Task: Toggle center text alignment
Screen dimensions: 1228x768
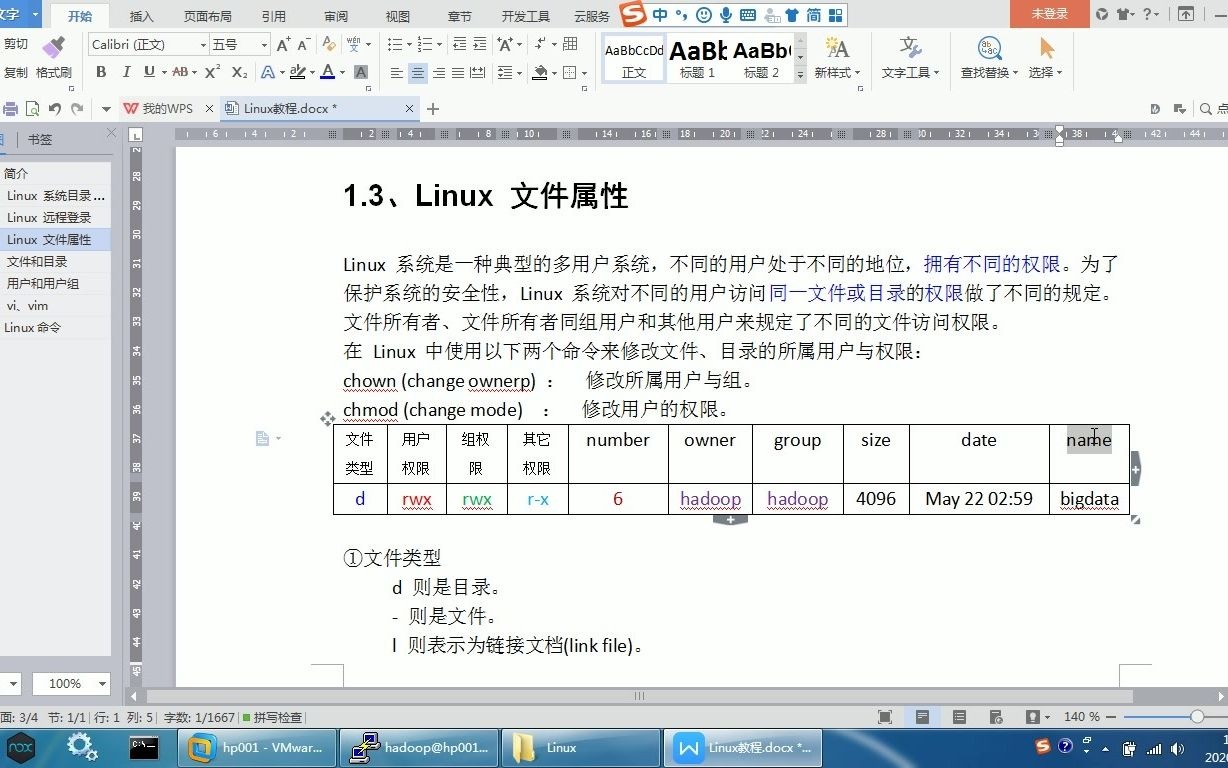Action: (x=416, y=72)
